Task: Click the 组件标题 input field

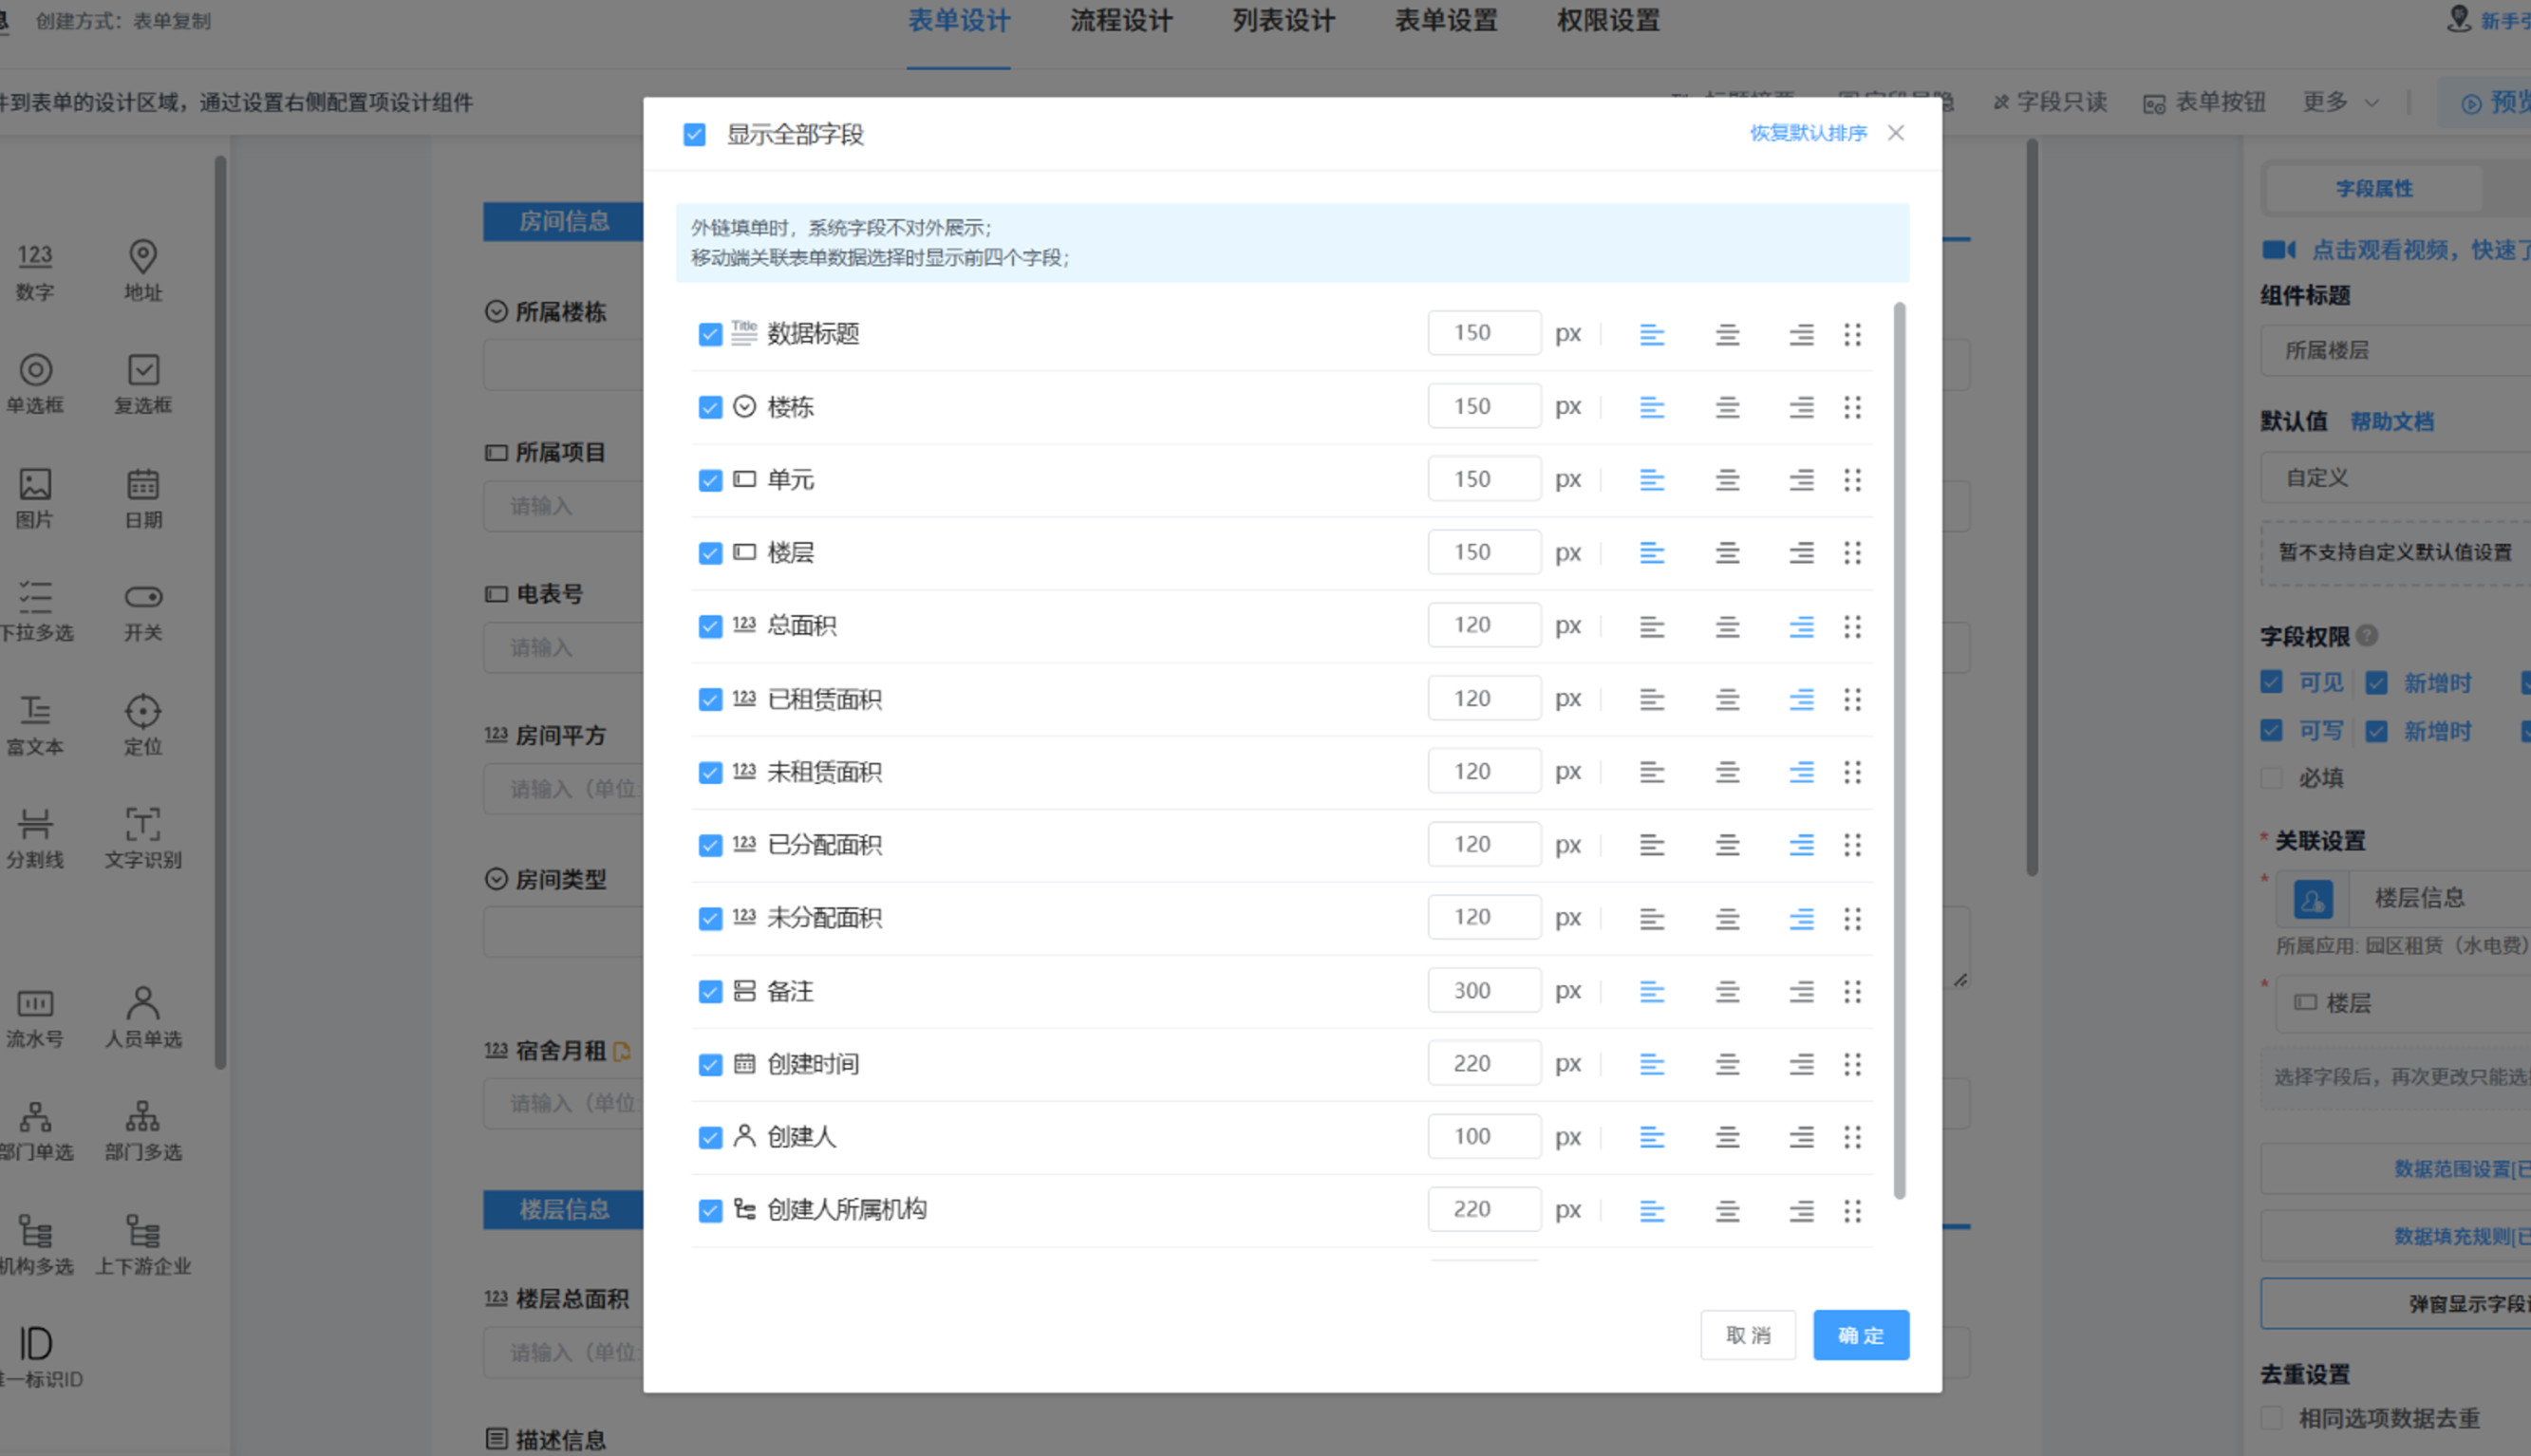Action: coord(2395,350)
